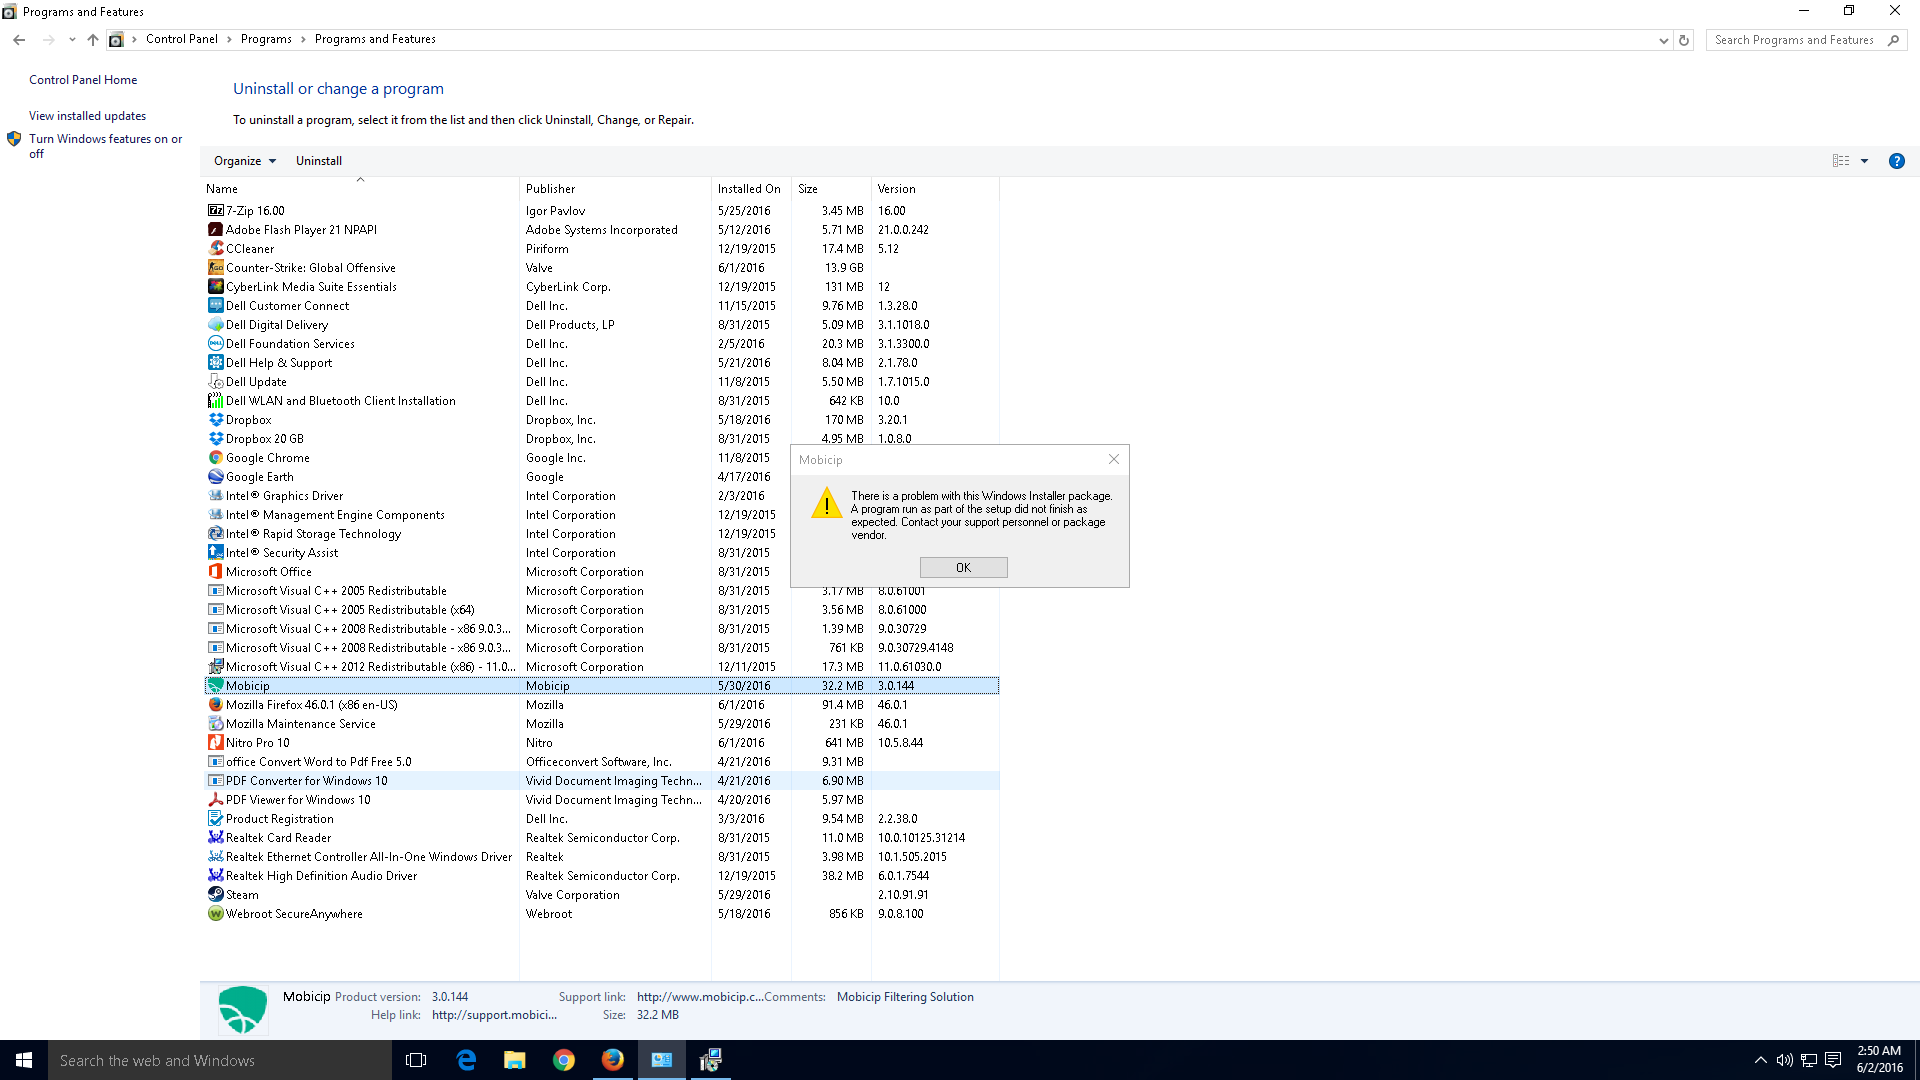Click OK in the Mobicip error dialog

click(963, 568)
